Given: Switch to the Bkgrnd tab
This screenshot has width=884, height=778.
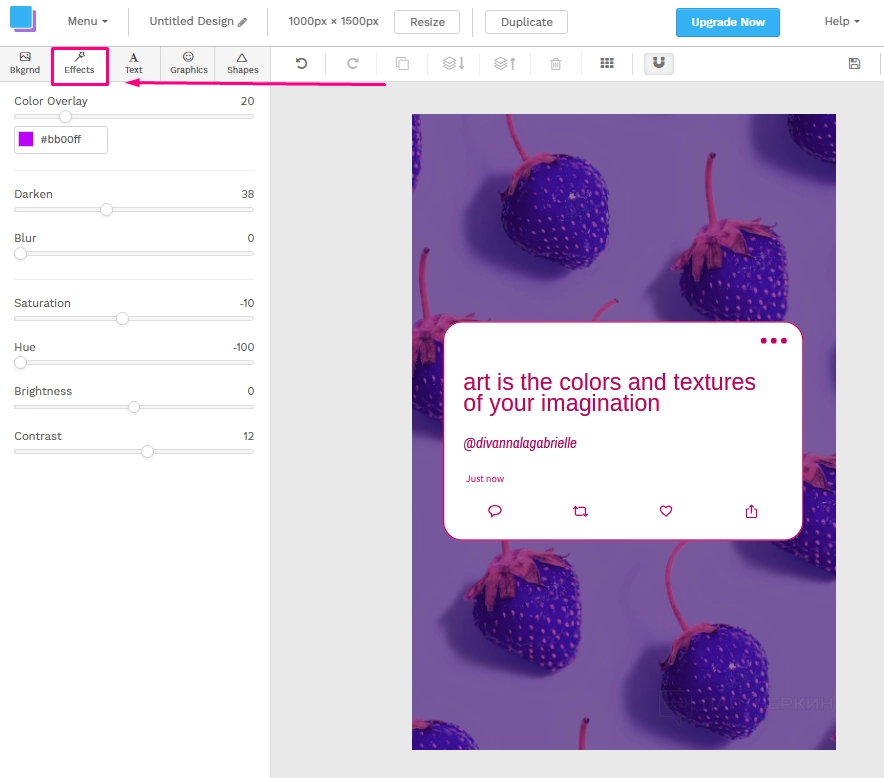Looking at the screenshot, I should [25, 64].
